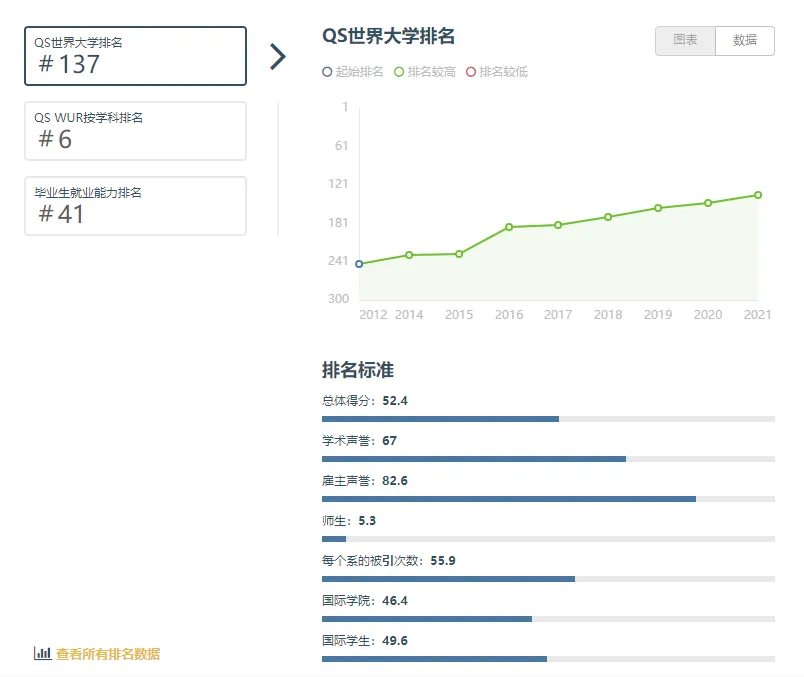Screen dimensions: 804x677
Task: Click the 雇主声誉 82.6 progress bar
Action: click(x=548, y=499)
